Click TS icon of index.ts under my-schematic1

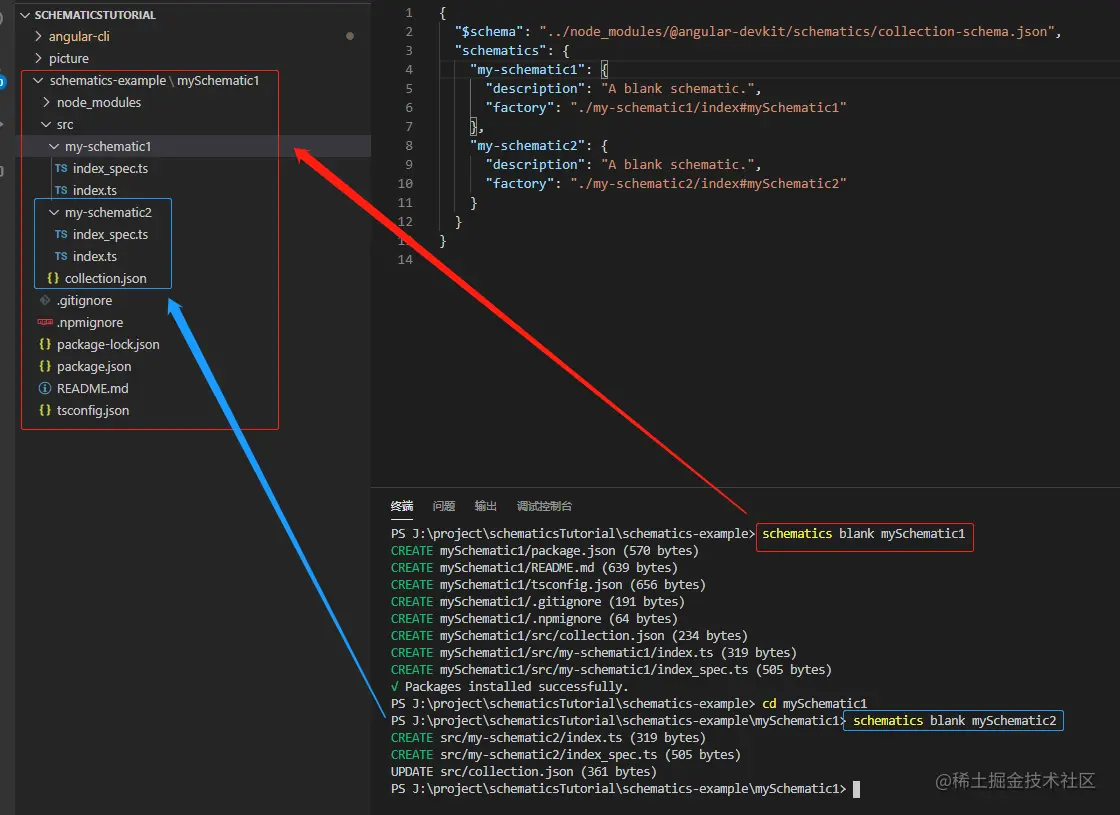click(x=61, y=191)
